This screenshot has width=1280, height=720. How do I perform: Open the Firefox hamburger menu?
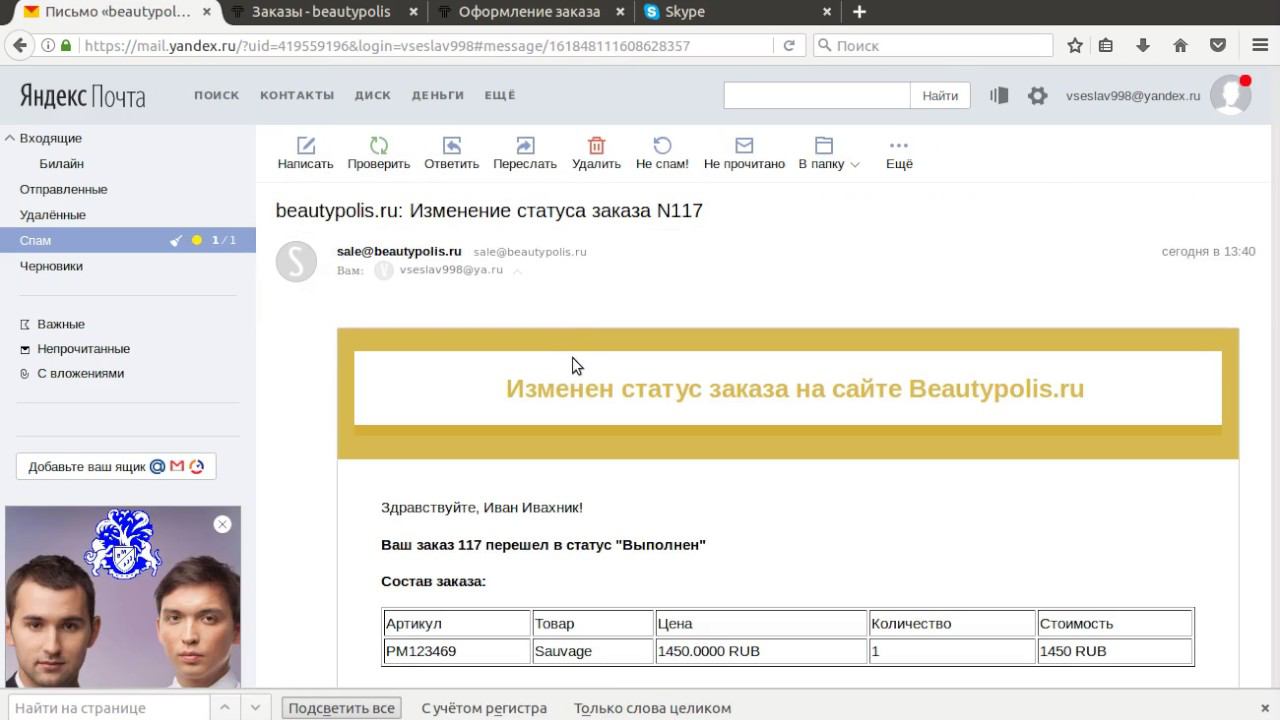pos(1260,46)
